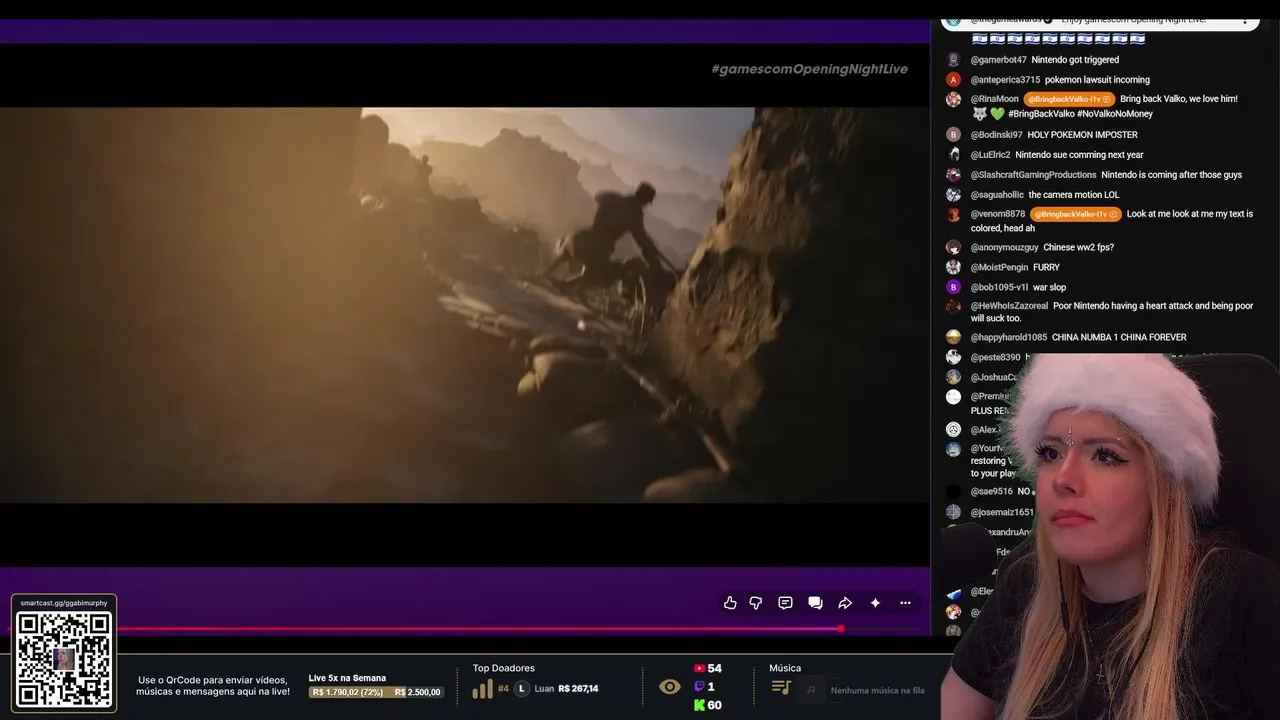Click the red playhead dot on timeline
This screenshot has width=1280, height=720.
[x=841, y=629]
